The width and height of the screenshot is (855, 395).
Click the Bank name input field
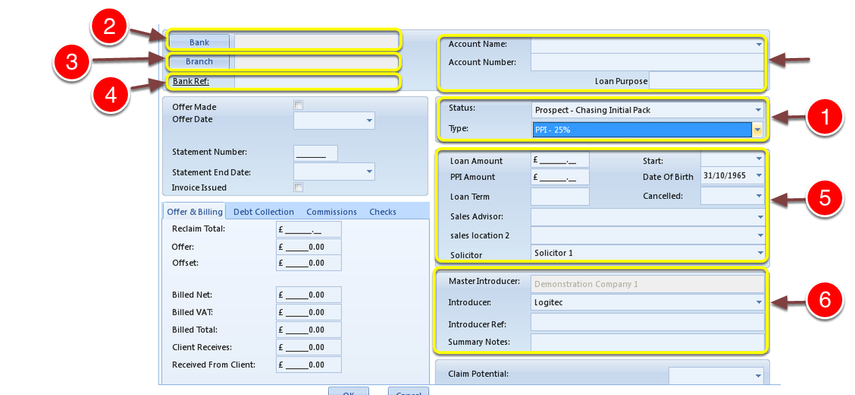tap(316, 41)
